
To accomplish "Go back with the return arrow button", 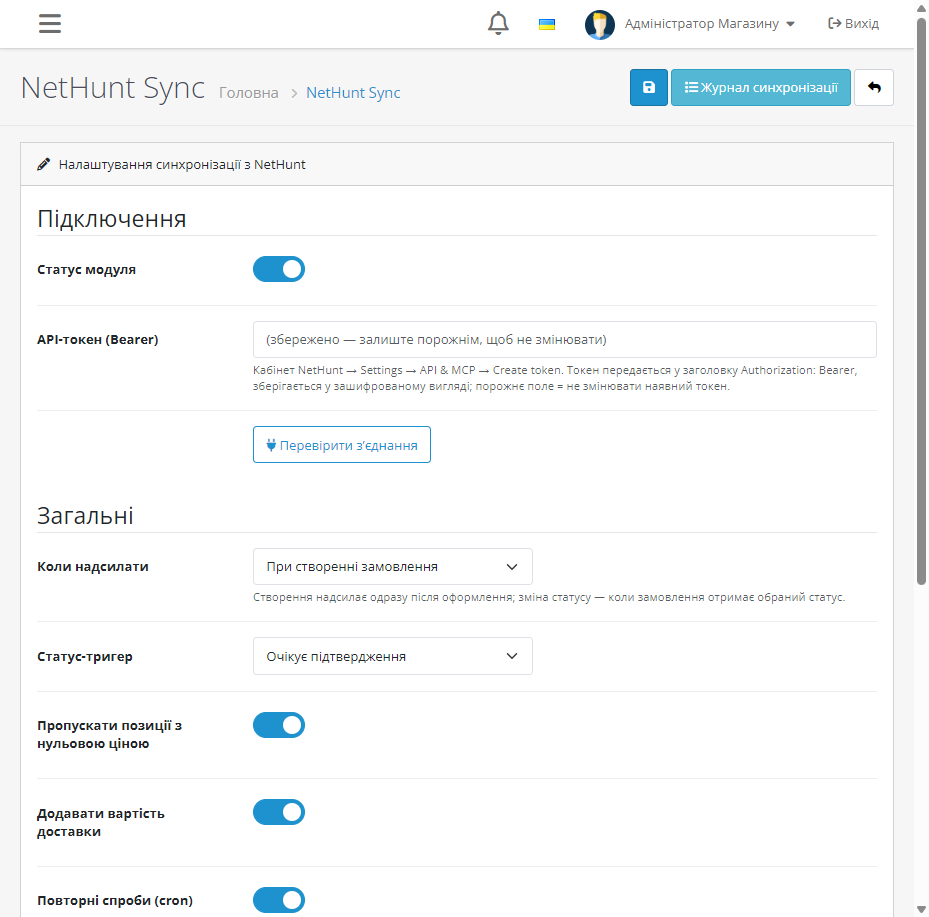I will 874,88.
